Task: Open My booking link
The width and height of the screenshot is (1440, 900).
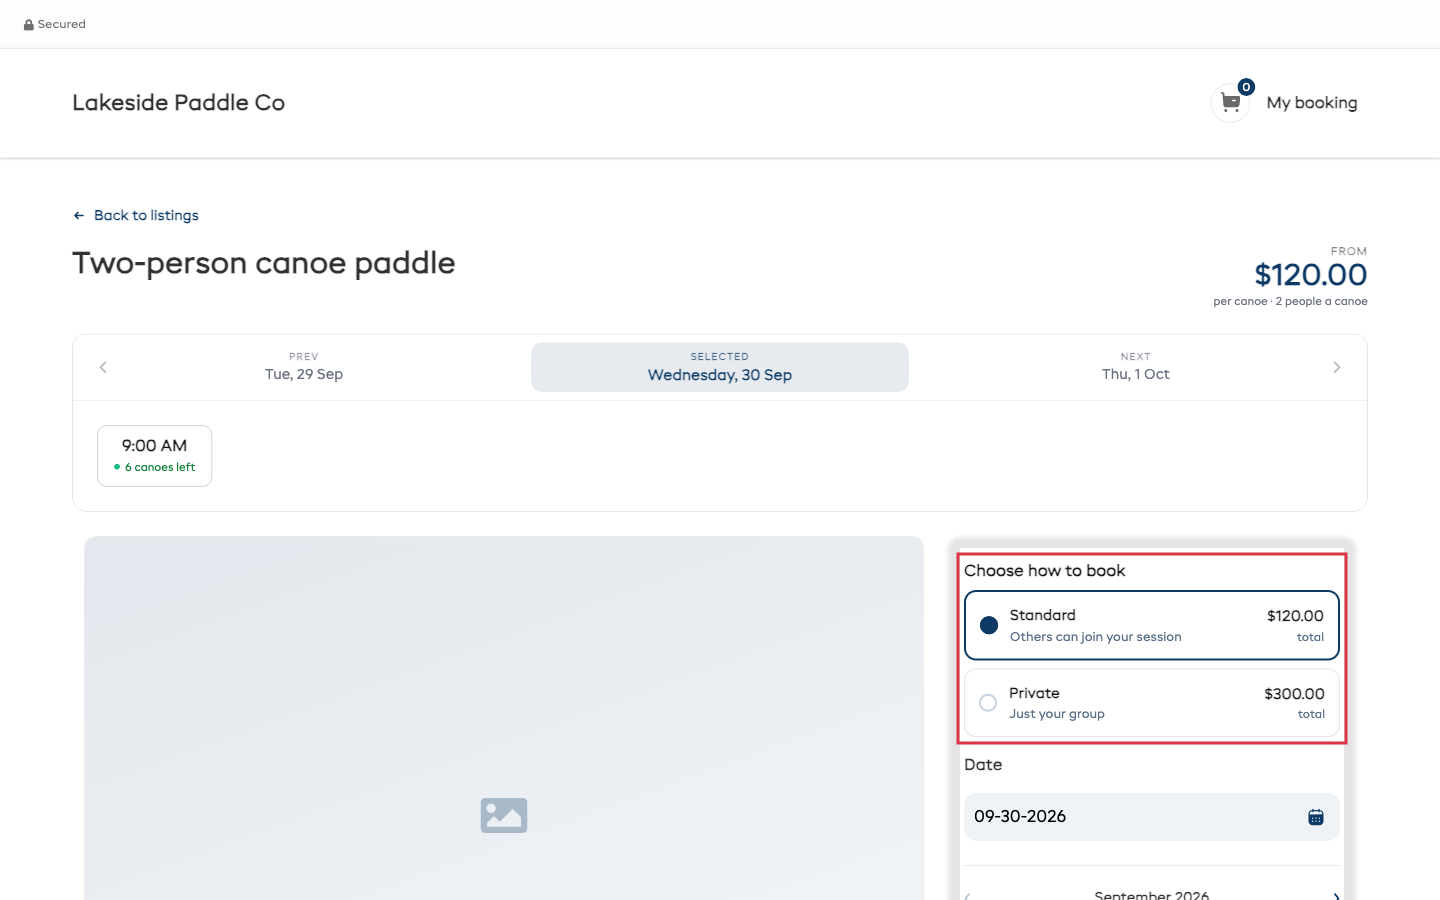Action: (1312, 103)
